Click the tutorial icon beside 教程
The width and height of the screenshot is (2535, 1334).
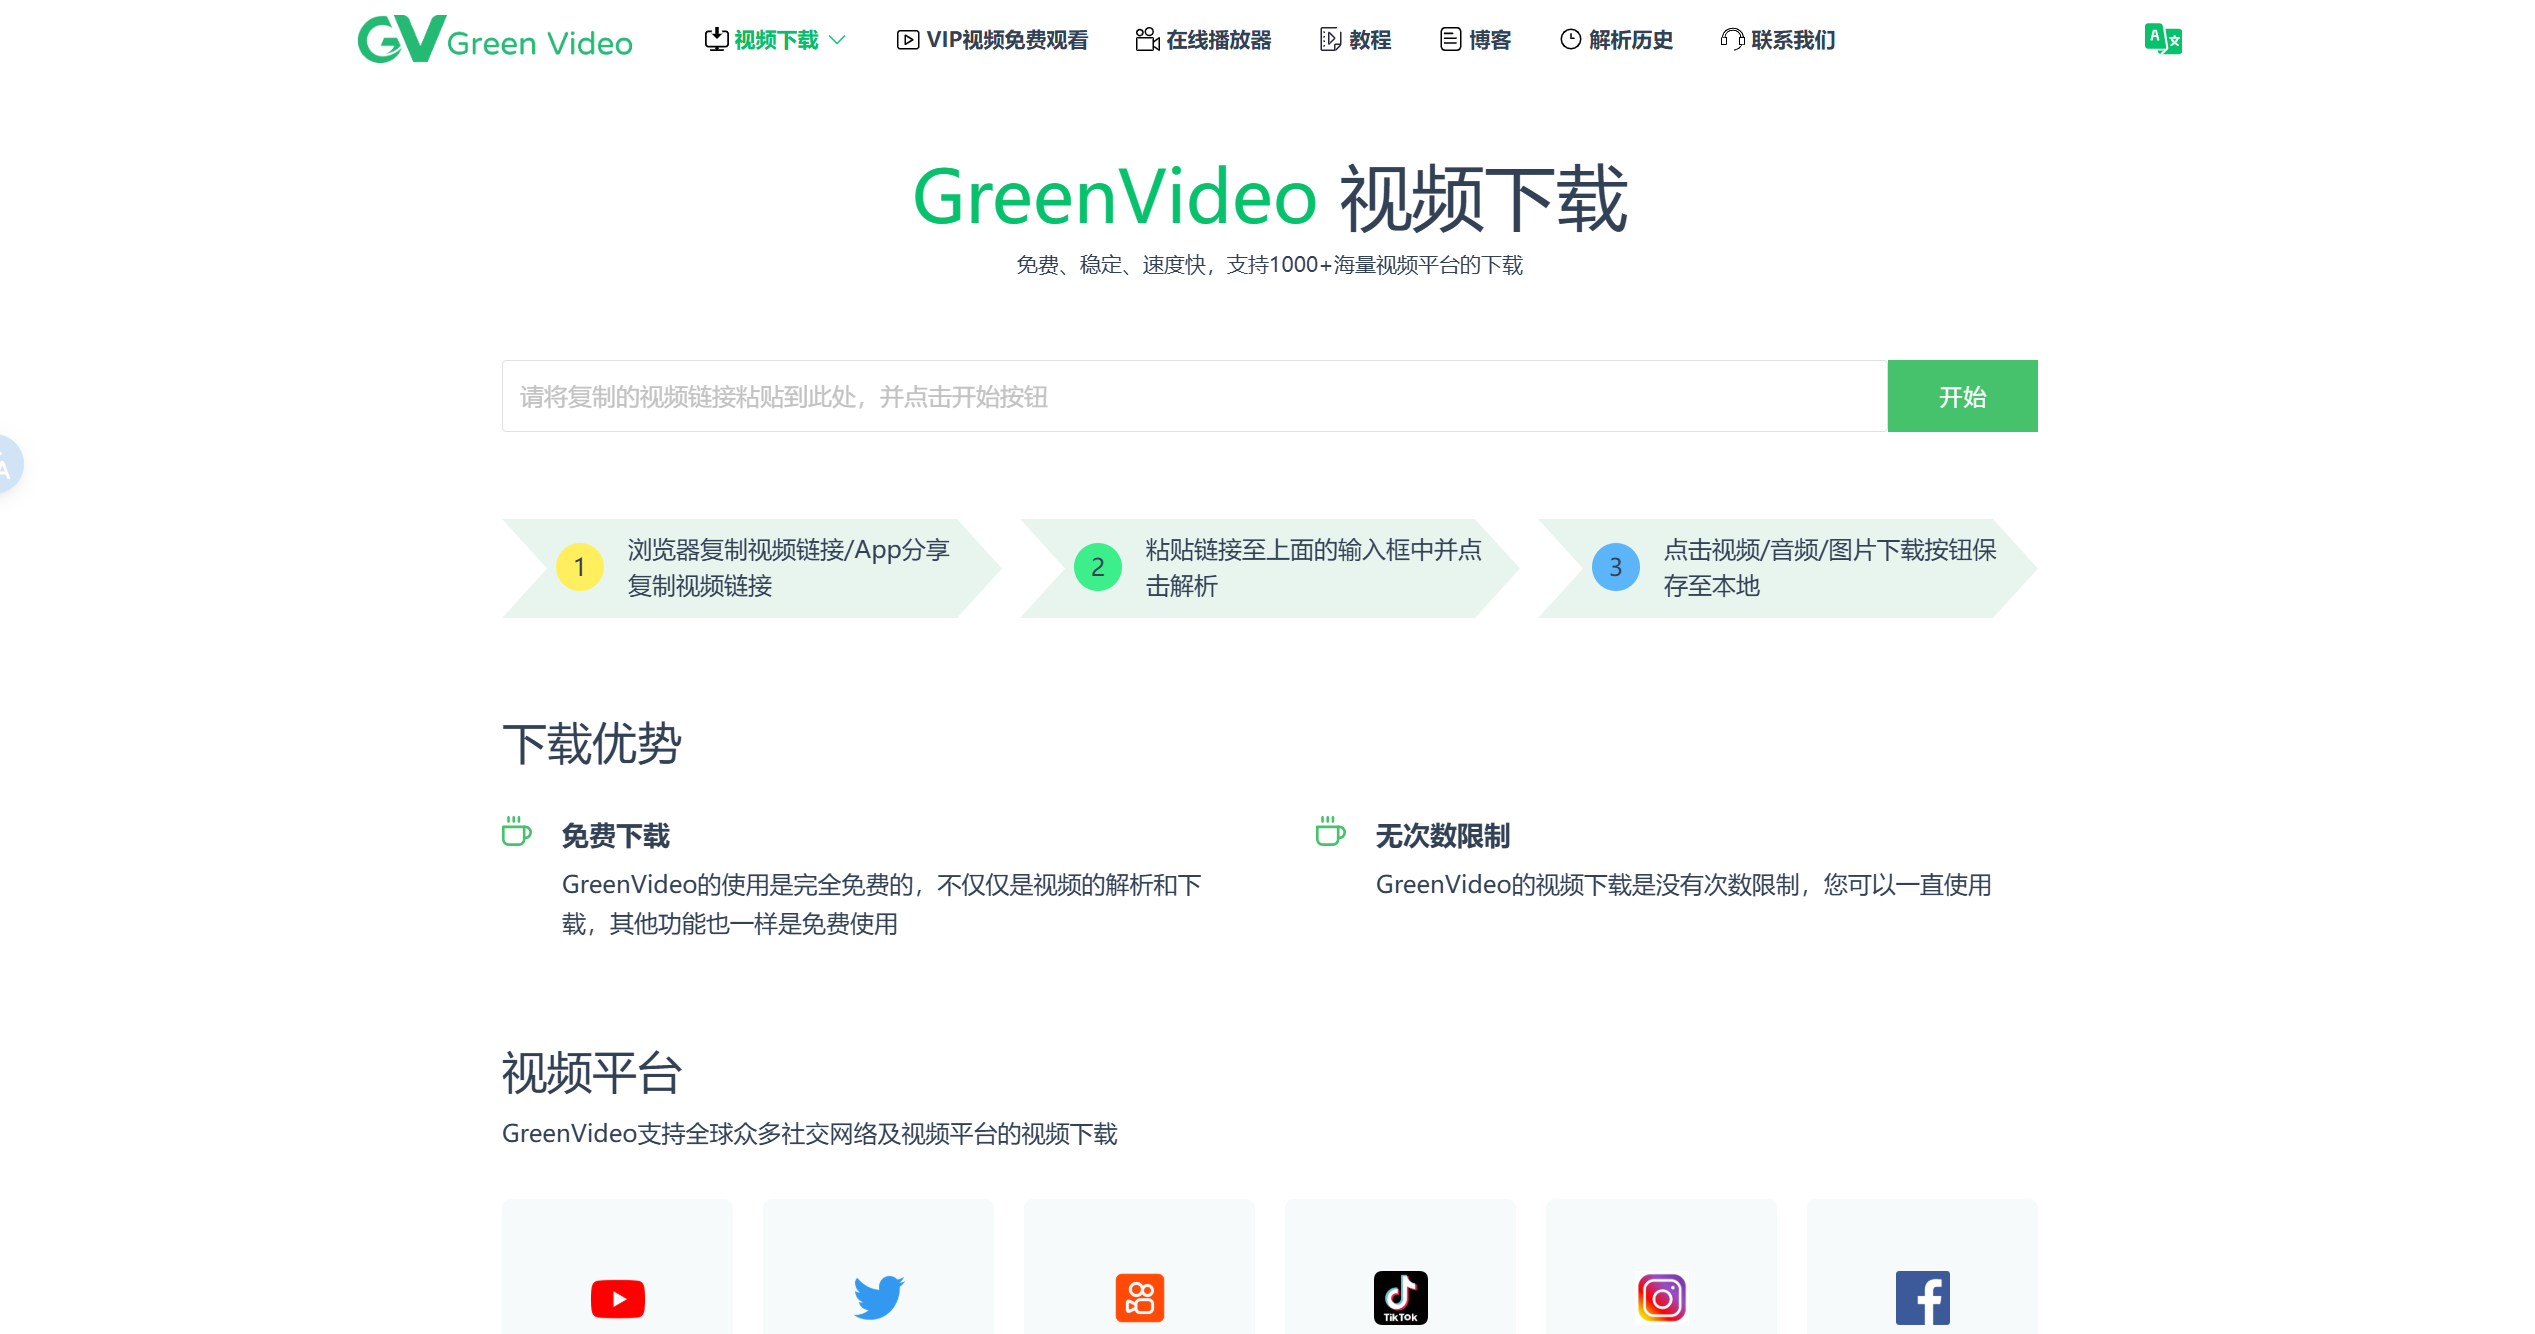1330,40
